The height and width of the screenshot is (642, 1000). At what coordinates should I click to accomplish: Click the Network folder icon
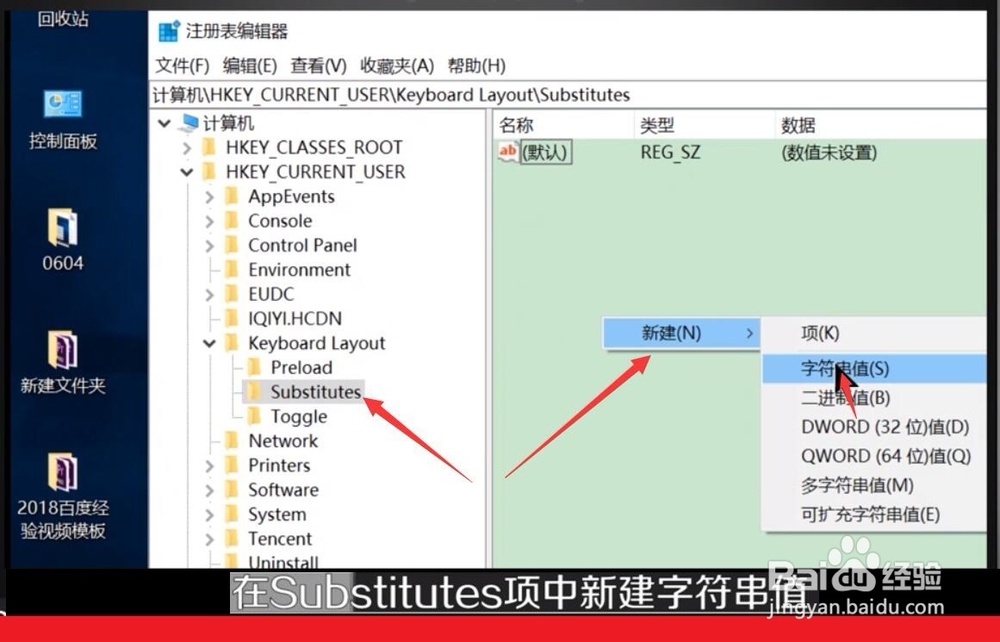[232, 441]
